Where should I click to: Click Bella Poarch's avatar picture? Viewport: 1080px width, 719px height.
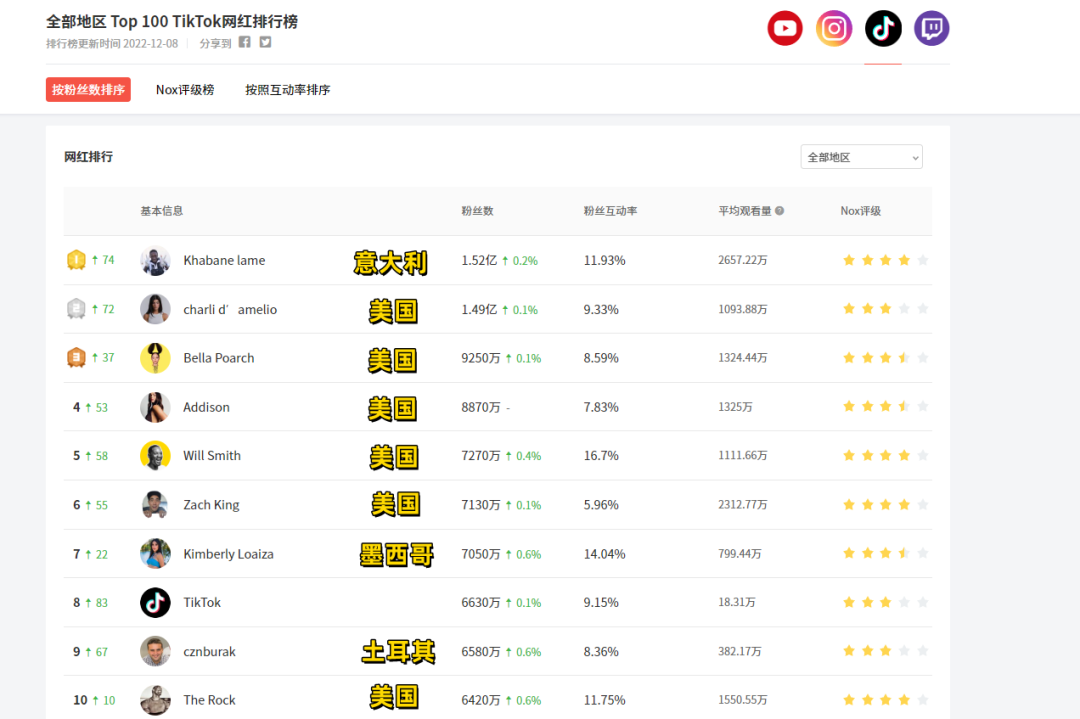coord(155,358)
